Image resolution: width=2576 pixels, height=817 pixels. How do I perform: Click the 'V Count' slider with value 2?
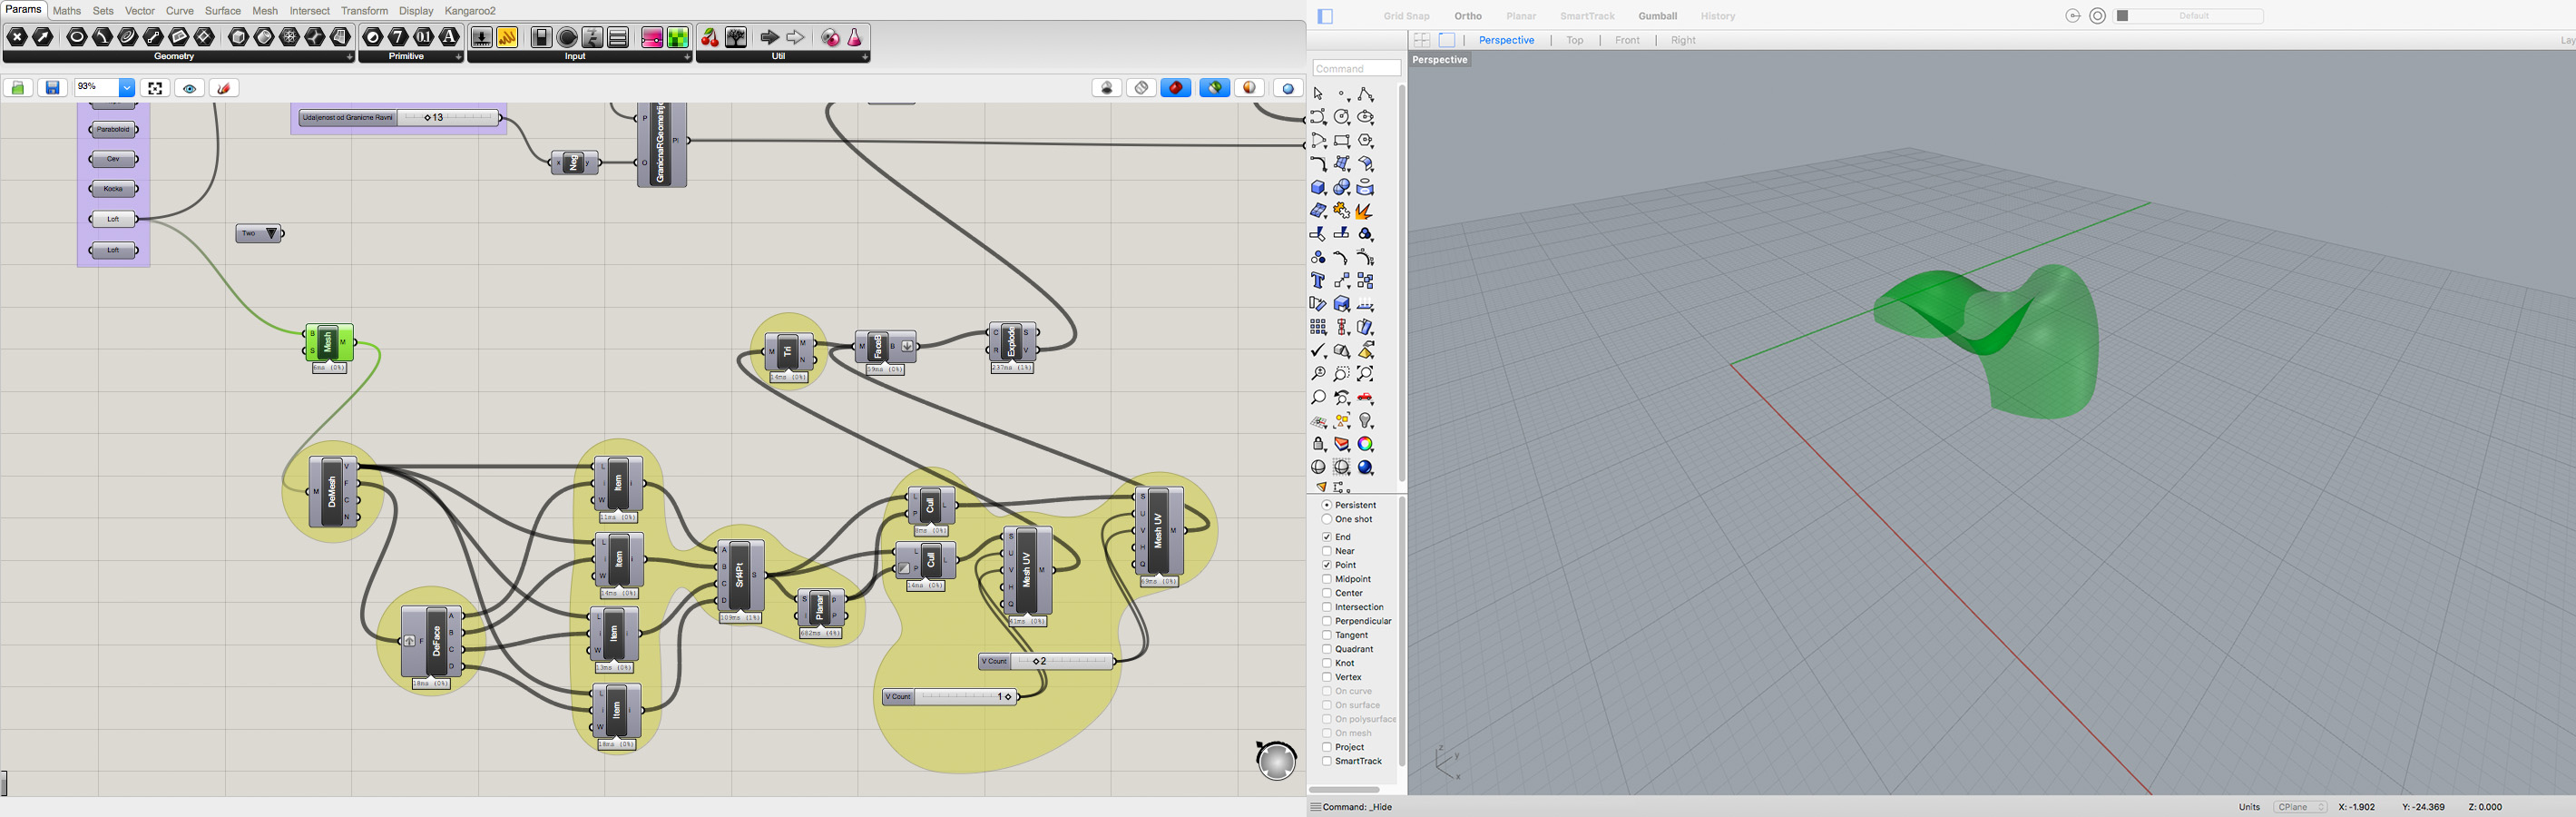tap(1046, 661)
